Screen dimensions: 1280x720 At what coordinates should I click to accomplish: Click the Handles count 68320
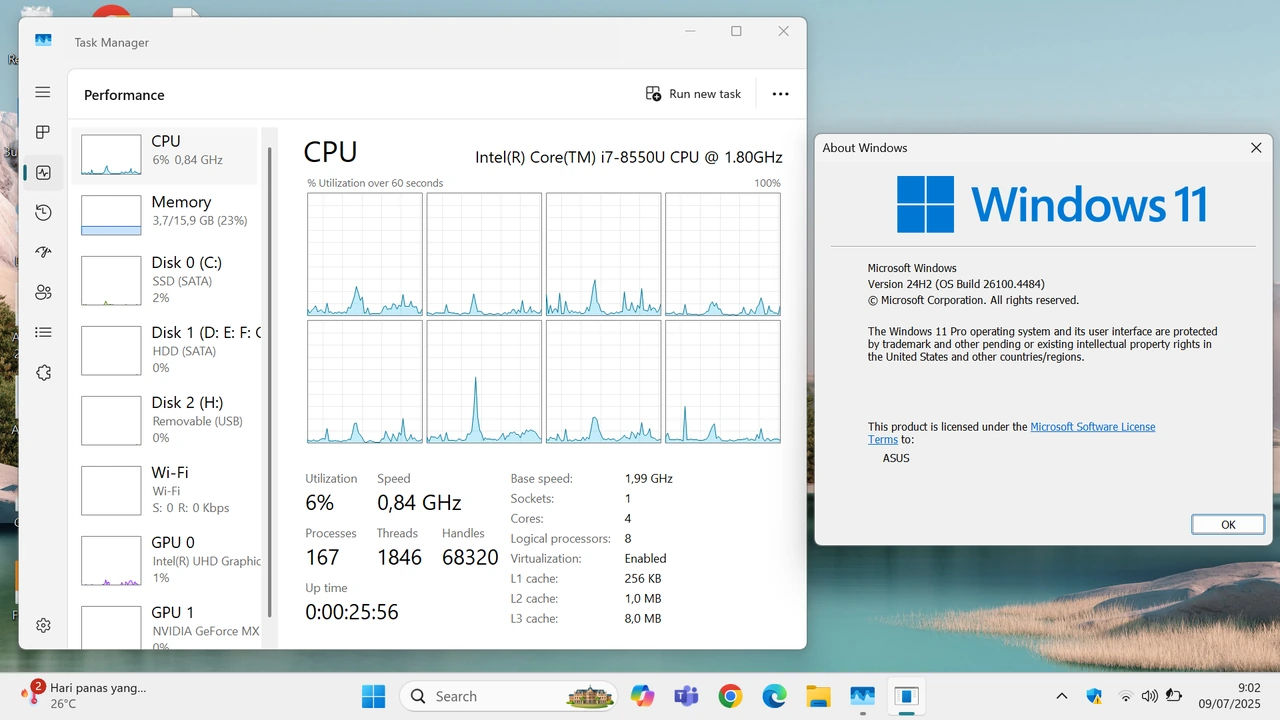pos(470,558)
